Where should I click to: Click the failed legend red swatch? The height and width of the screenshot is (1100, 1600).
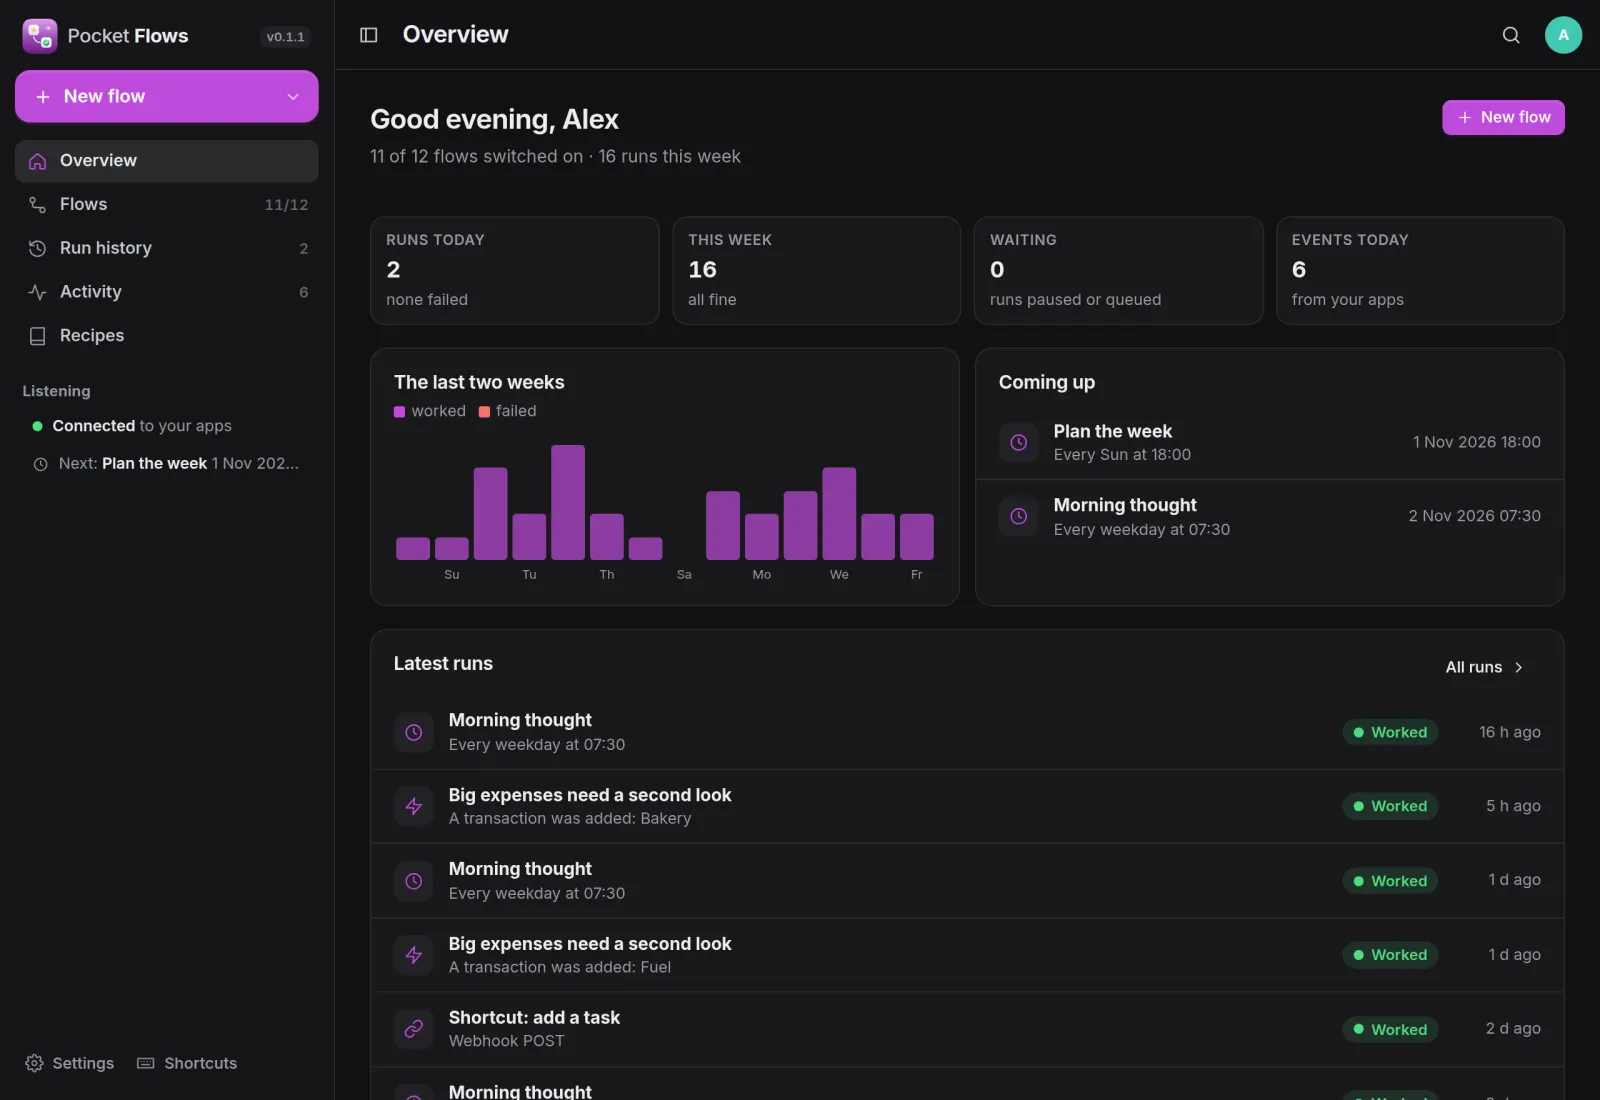[x=484, y=412]
